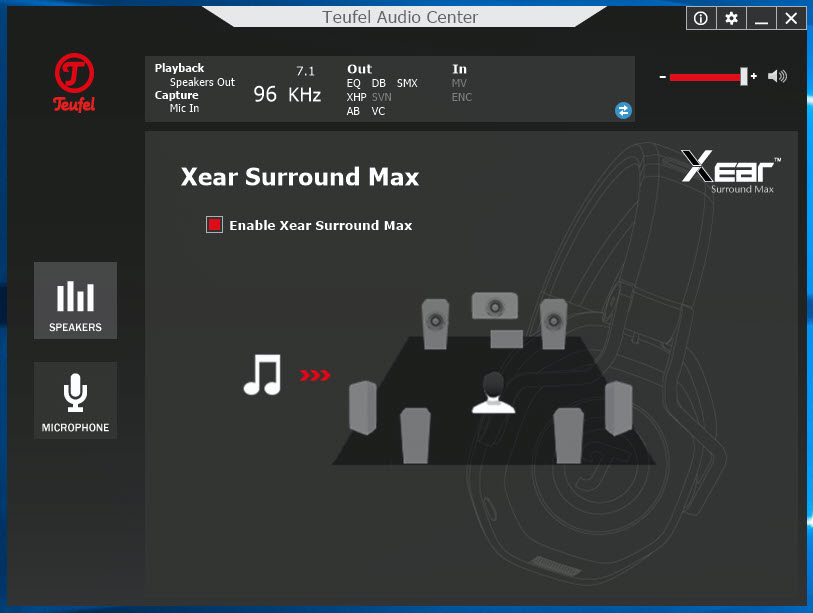Screen dimensions: 813x613
Task: Select the XHP output indicator
Action: tap(356, 97)
